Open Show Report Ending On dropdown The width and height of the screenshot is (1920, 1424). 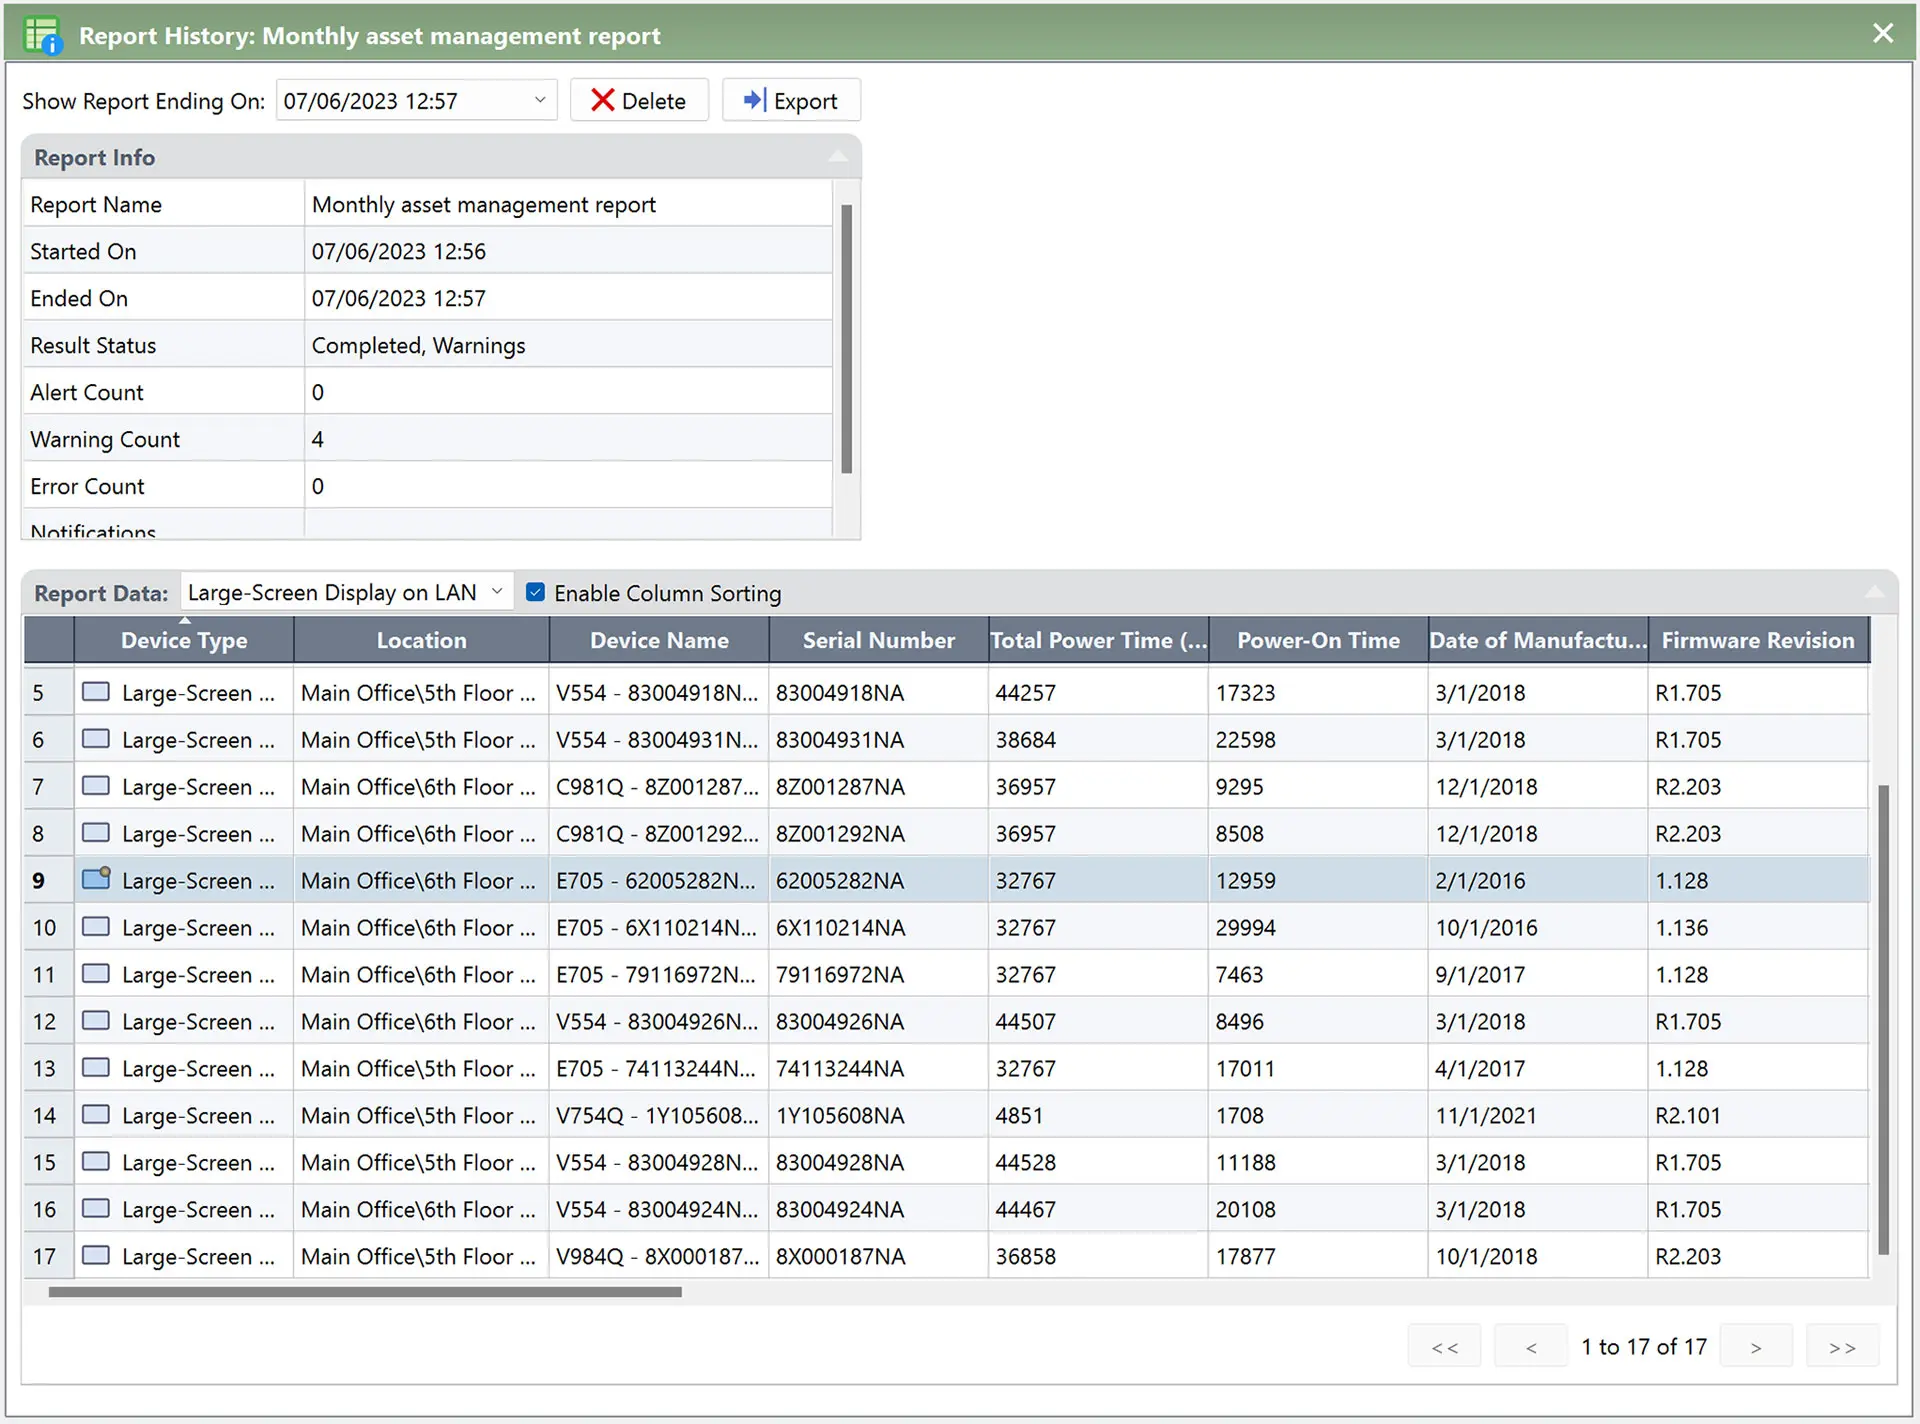click(539, 100)
